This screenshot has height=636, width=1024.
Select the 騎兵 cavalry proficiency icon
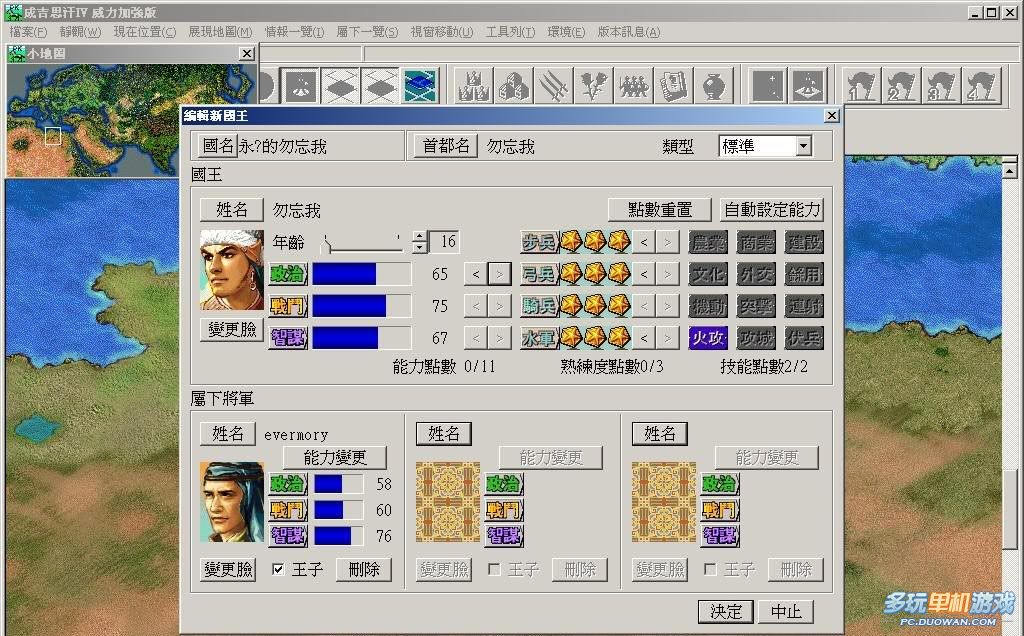tap(539, 306)
